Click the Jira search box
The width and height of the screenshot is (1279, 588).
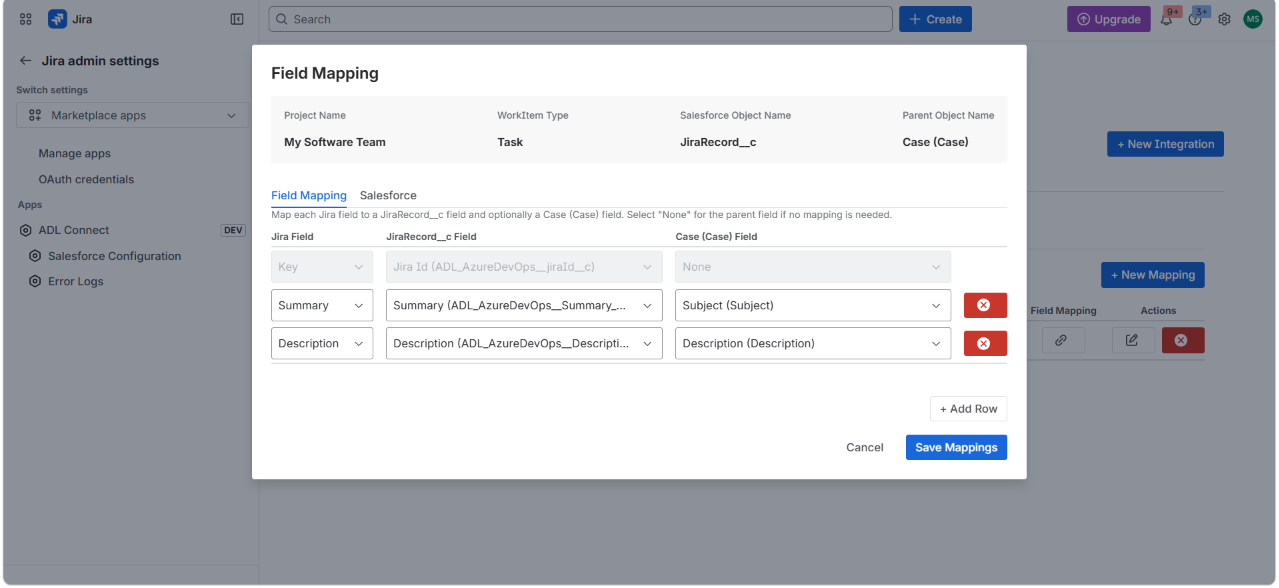coord(581,19)
